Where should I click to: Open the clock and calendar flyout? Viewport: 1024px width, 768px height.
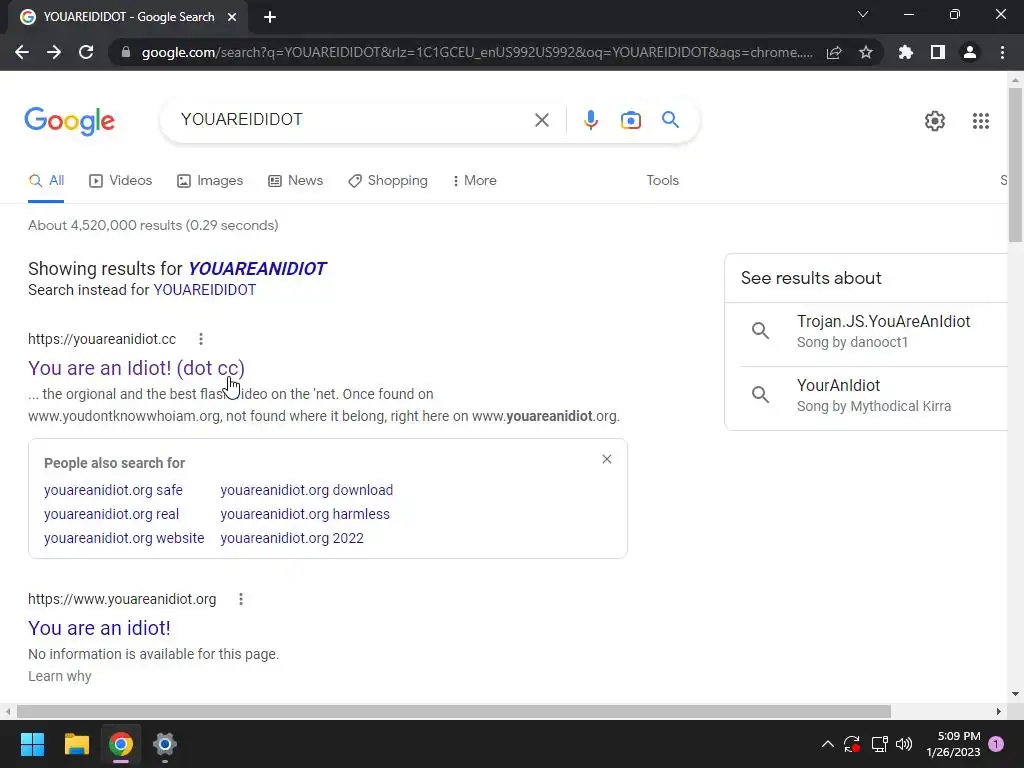[953, 744]
